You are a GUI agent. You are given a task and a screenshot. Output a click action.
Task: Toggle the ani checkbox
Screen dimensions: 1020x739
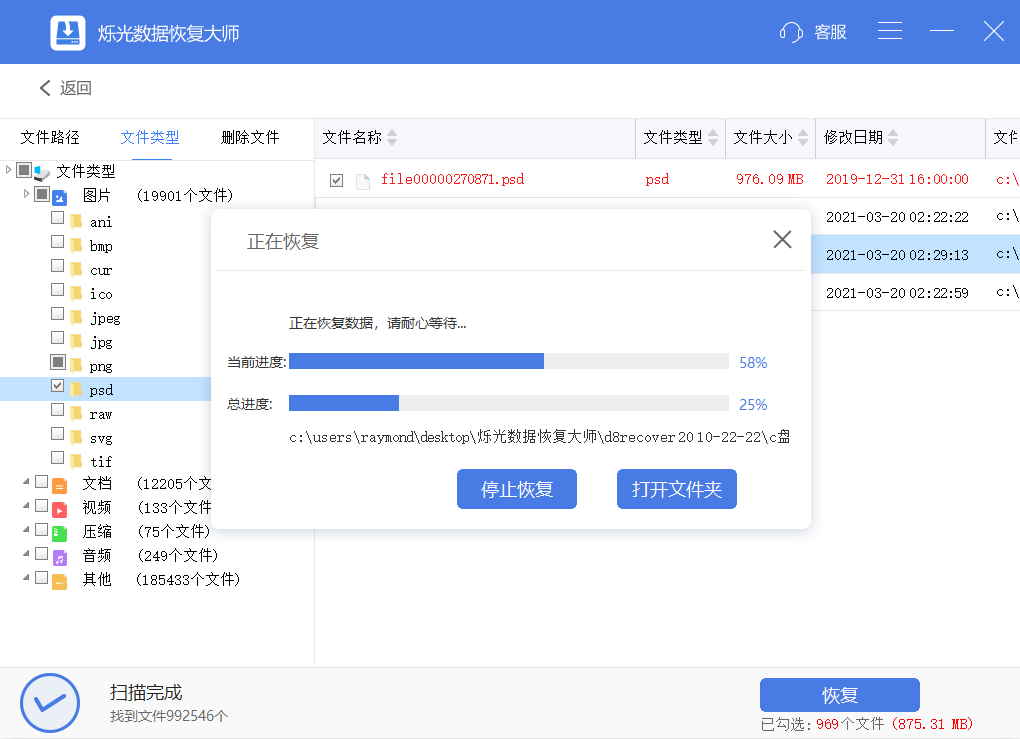(x=57, y=218)
